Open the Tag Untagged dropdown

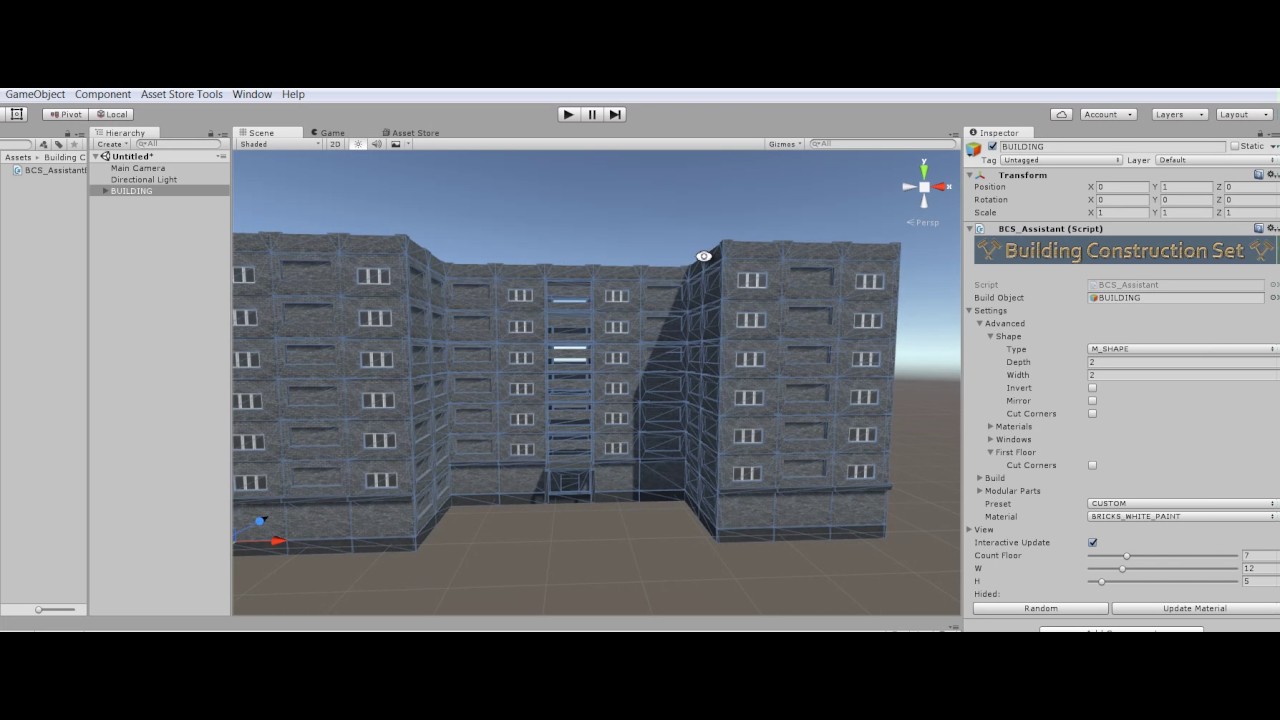click(x=1062, y=160)
